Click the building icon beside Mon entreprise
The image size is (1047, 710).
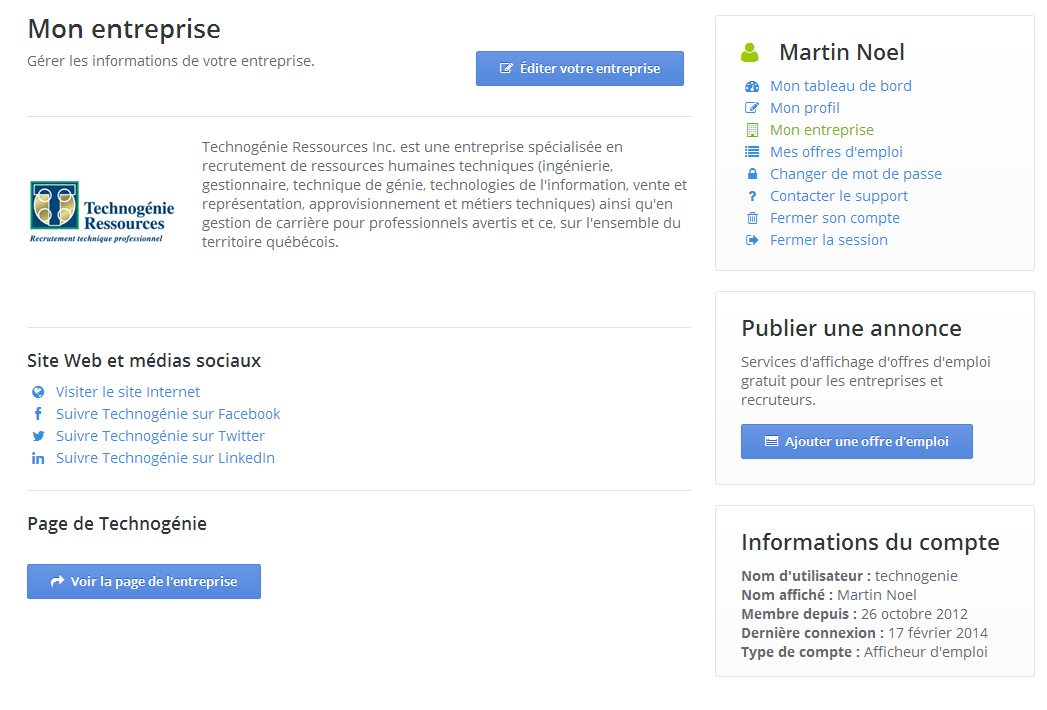click(752, 130)
